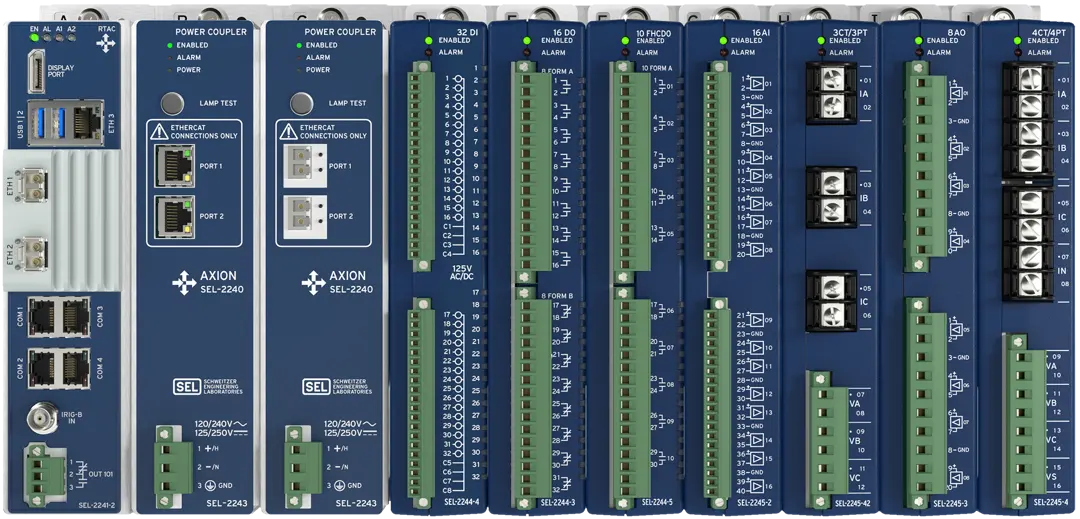
Task: Click warning triangle on fiber power coupler
Action: 288,131
